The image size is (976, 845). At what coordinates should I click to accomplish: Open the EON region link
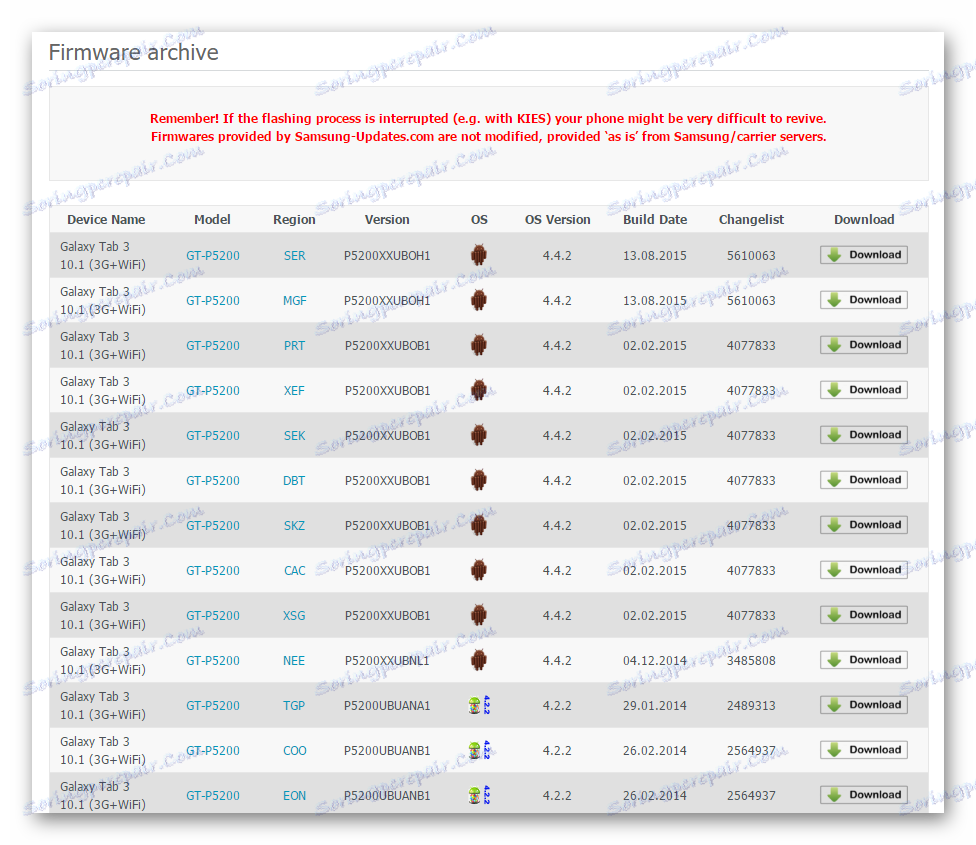coord(294,796)
